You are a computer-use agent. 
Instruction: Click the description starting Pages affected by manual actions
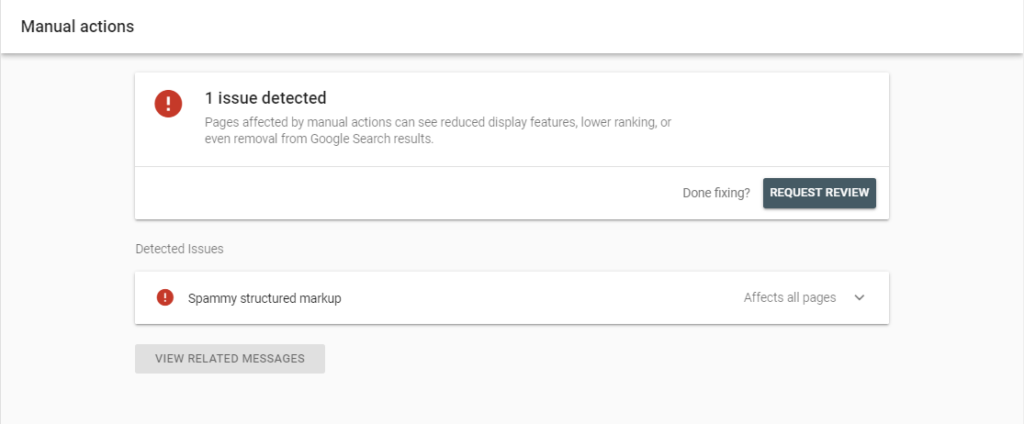pos(438,131)
